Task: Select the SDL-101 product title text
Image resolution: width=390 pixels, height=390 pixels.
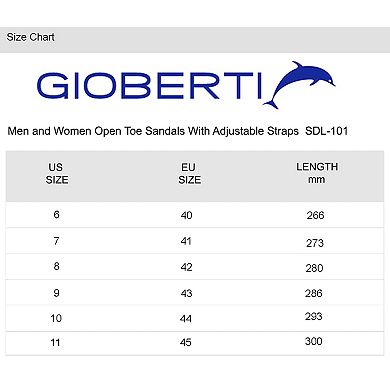Action: (x=178, y=131)
